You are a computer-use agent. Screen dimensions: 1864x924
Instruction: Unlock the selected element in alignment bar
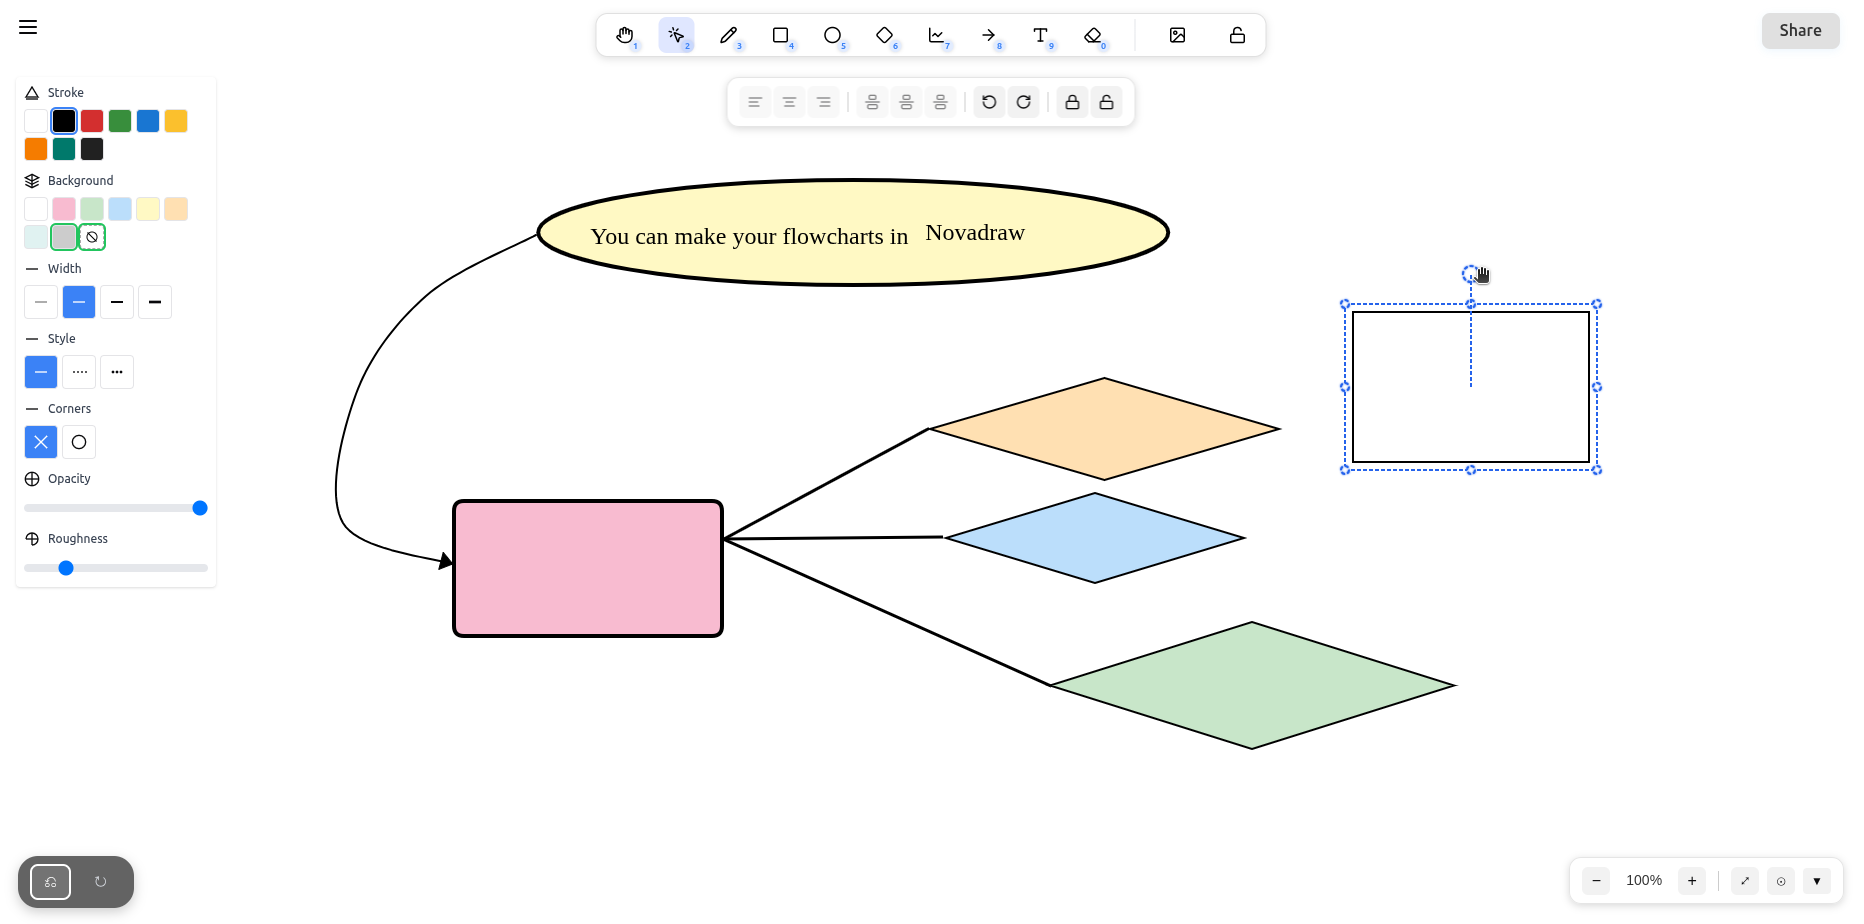pos(1106,102)
